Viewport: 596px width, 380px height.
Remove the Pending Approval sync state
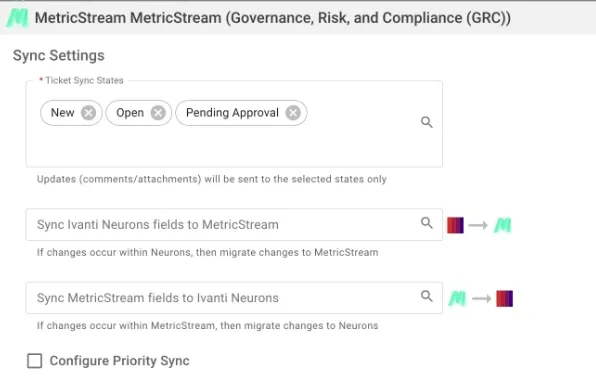[293, 113]
